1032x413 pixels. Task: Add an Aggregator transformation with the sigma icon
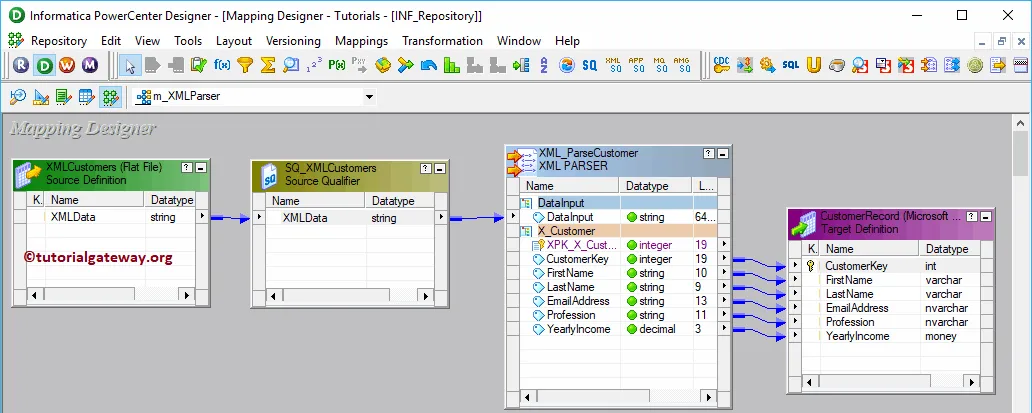point(268,65)
